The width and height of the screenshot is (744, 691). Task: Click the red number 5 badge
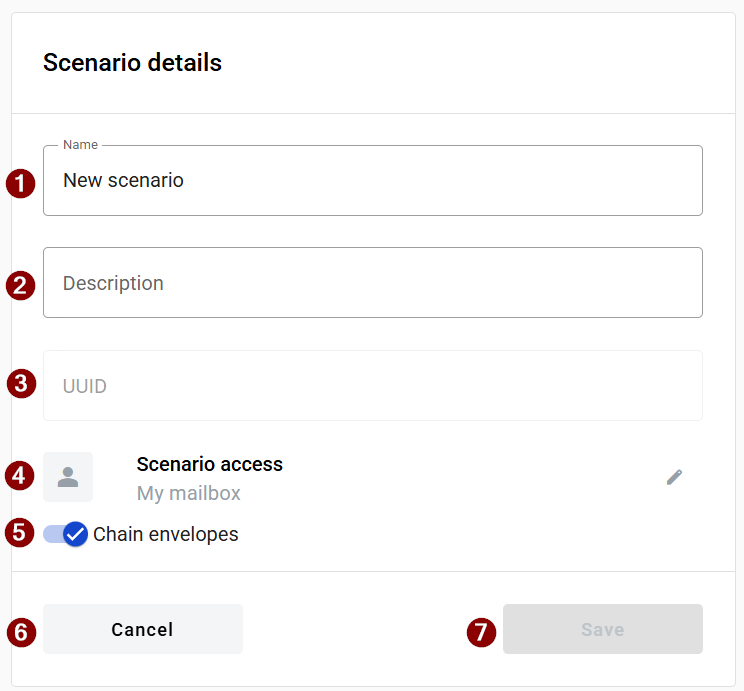(21, 533)
